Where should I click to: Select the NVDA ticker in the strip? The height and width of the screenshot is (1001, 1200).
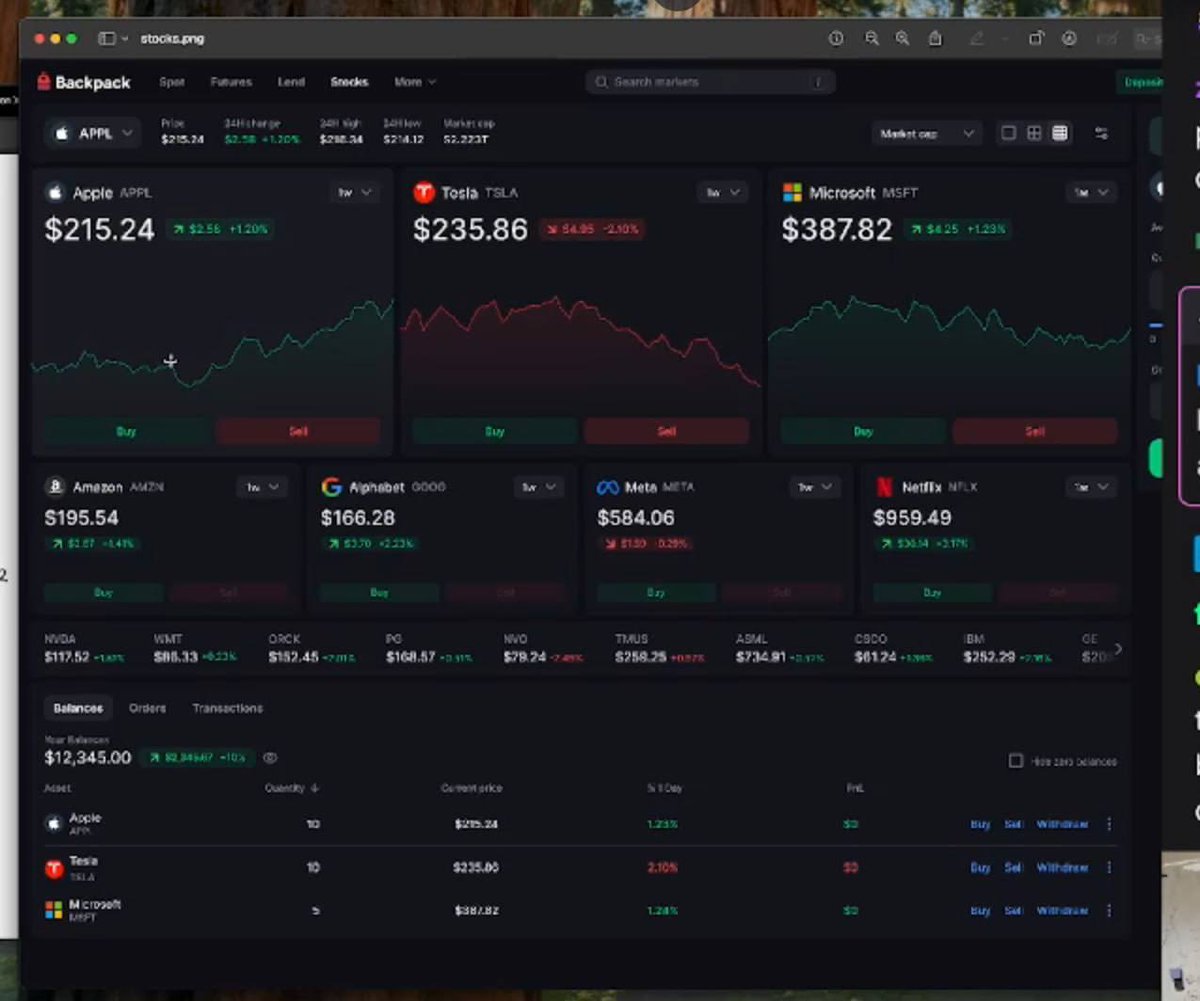(84, 649)
